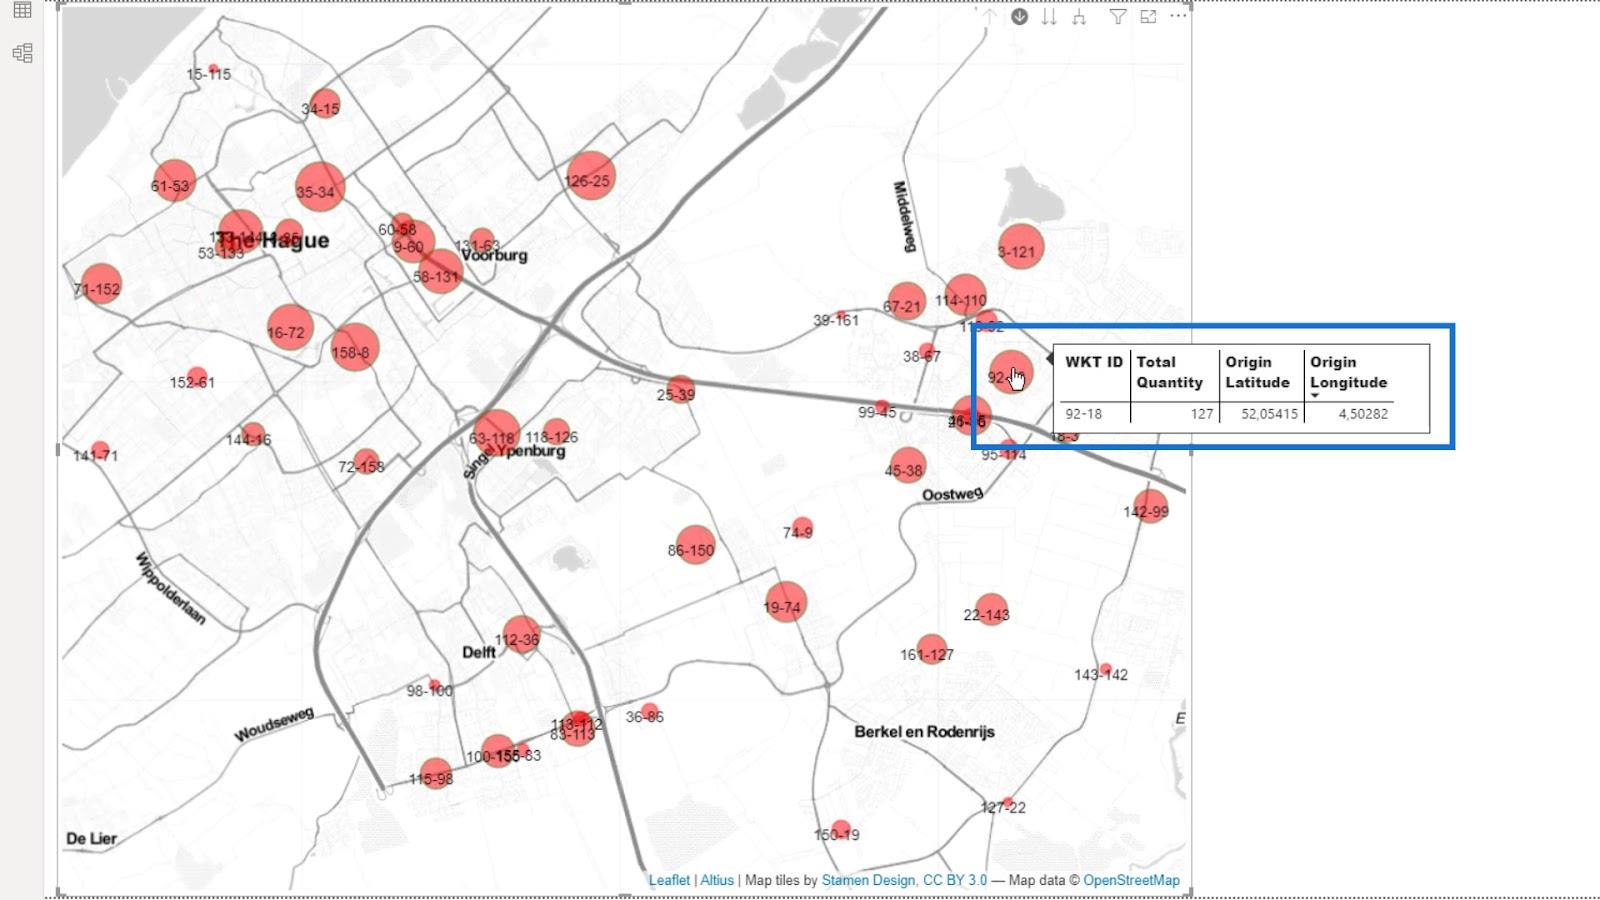Select map bubble 114-110

(965, 296)
